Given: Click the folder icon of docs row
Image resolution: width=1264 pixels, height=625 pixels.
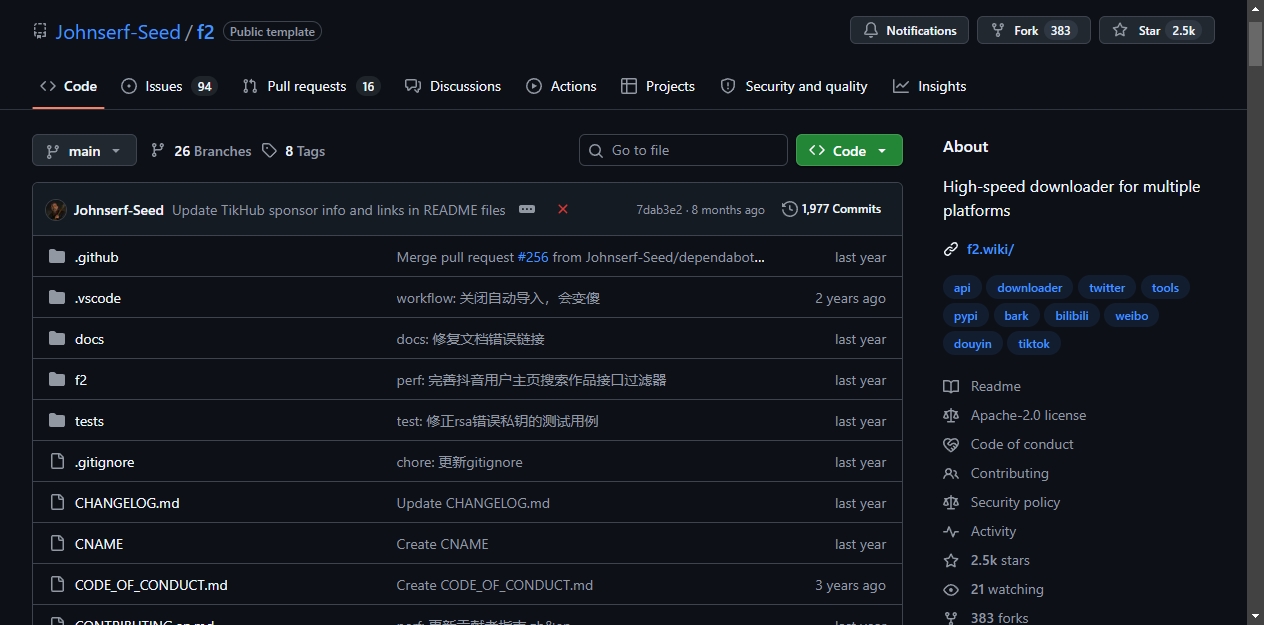Looking at the screenshot, I should (57, 339).
